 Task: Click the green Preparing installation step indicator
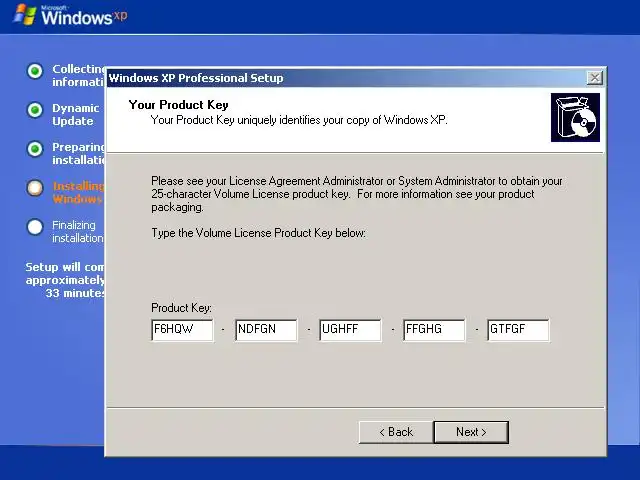(35, 149)
